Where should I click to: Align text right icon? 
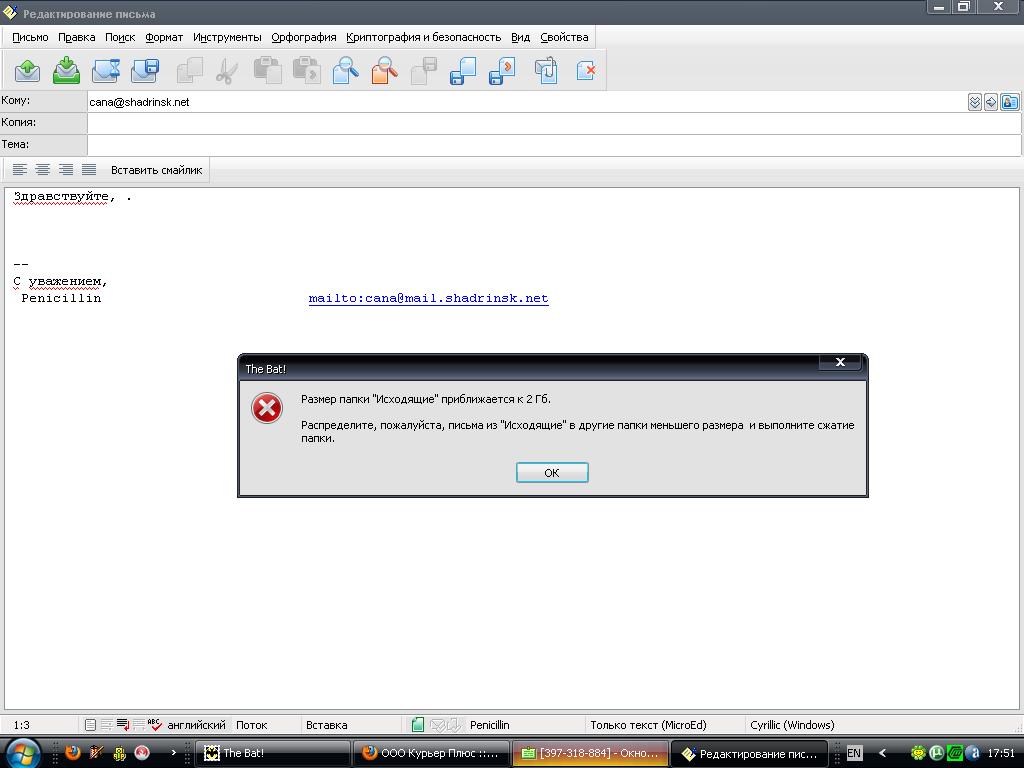[66, 170]
